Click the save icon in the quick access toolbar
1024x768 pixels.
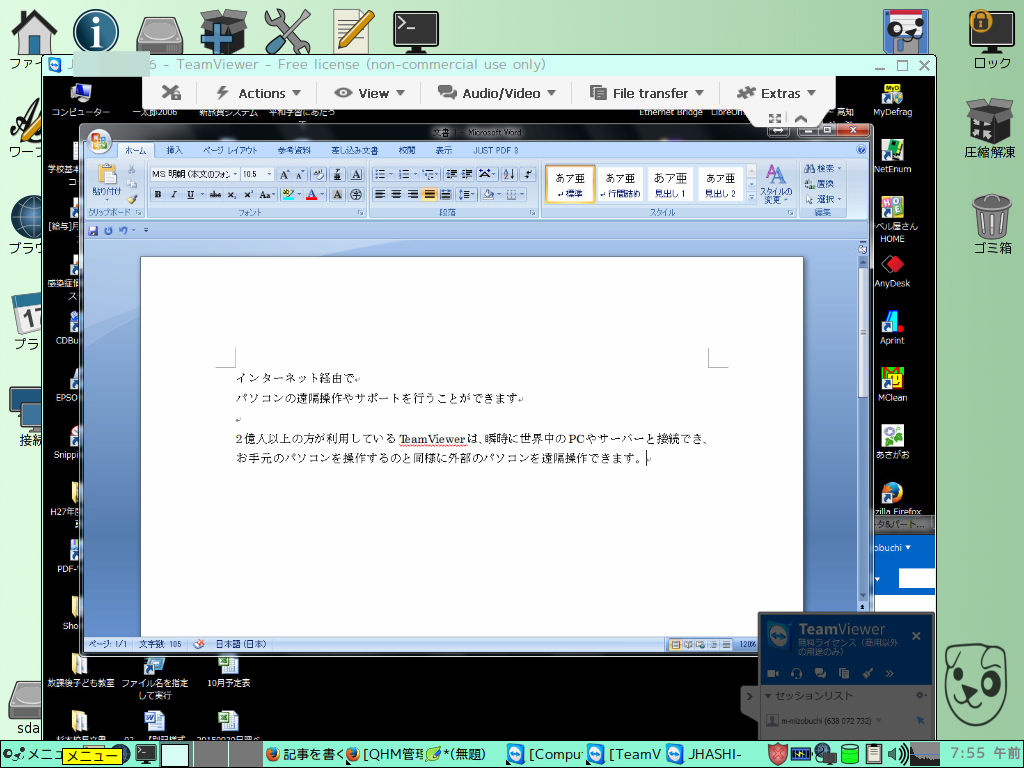pos(93,231)
